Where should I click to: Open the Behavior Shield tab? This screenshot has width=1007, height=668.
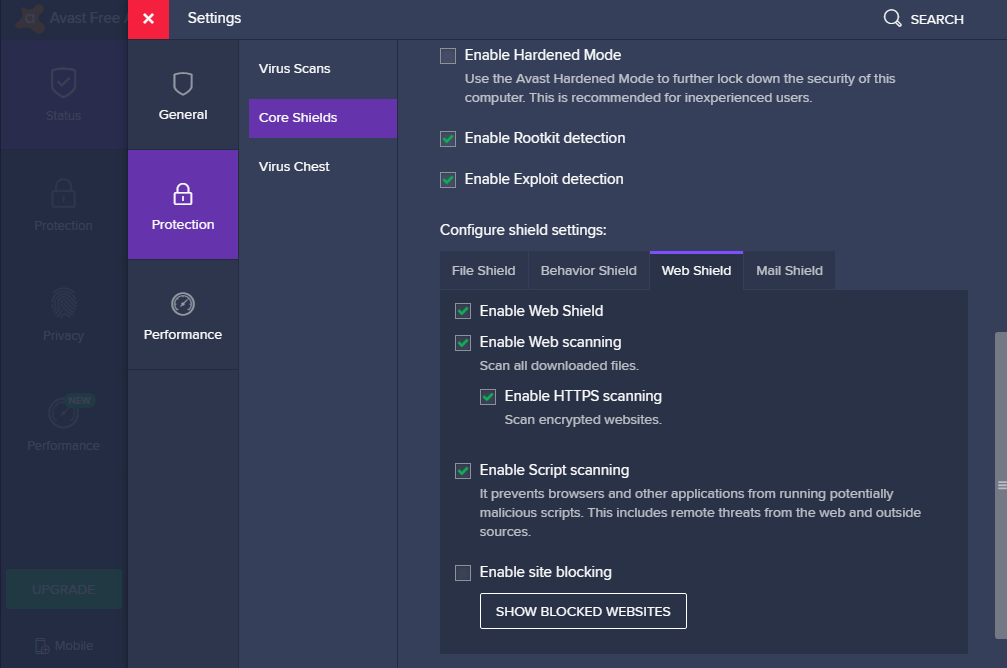pyautogui.click(x=588, y=271)
